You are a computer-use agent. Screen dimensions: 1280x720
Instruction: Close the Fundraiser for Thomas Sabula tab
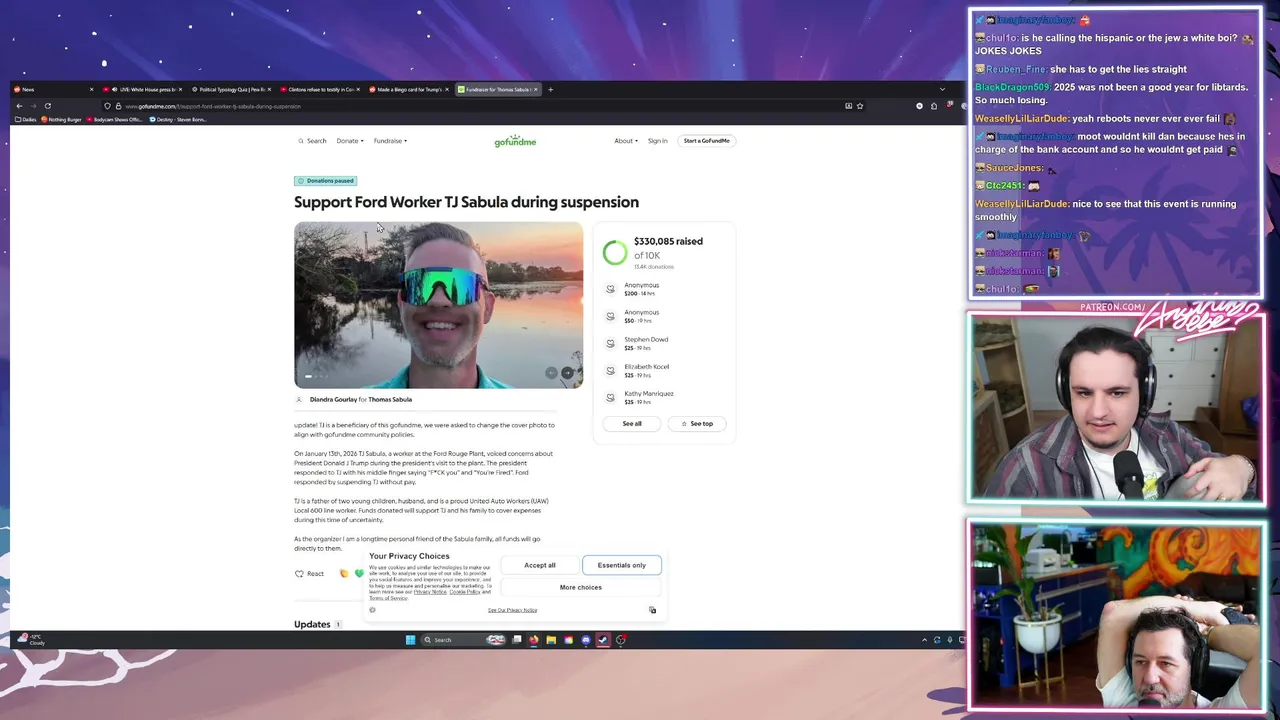(536, 89)
